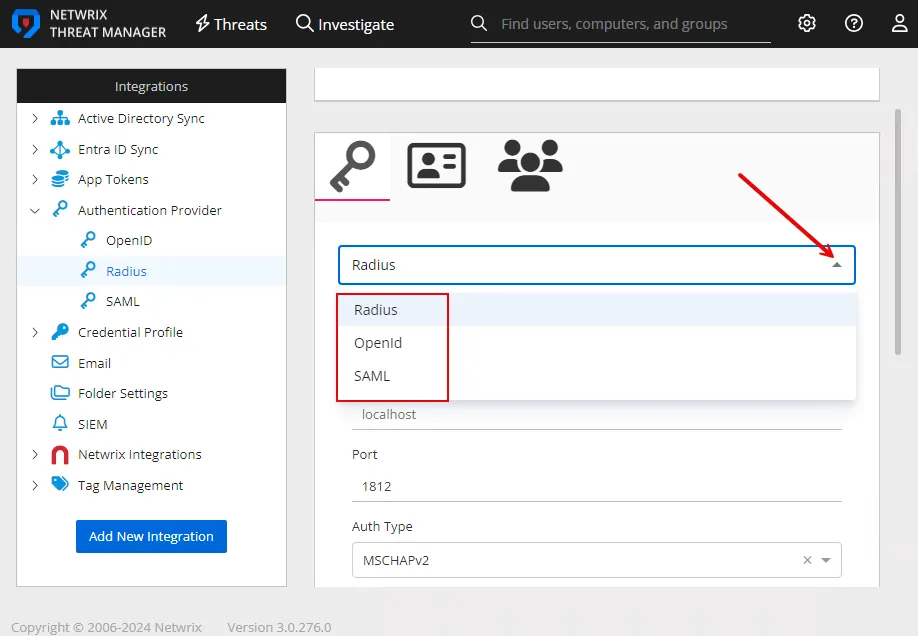Click the SIEM bell icon
The height and width of the screenshot is (636, 918).
coord(60,423)
